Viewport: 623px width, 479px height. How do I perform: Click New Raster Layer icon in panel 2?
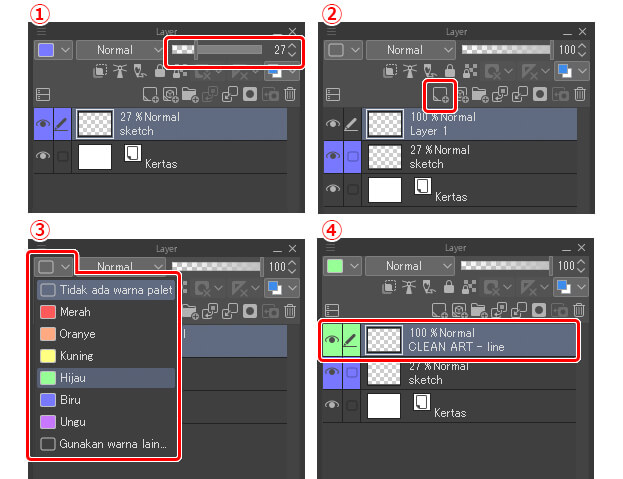pyautogui.click(x=440, y=95)
